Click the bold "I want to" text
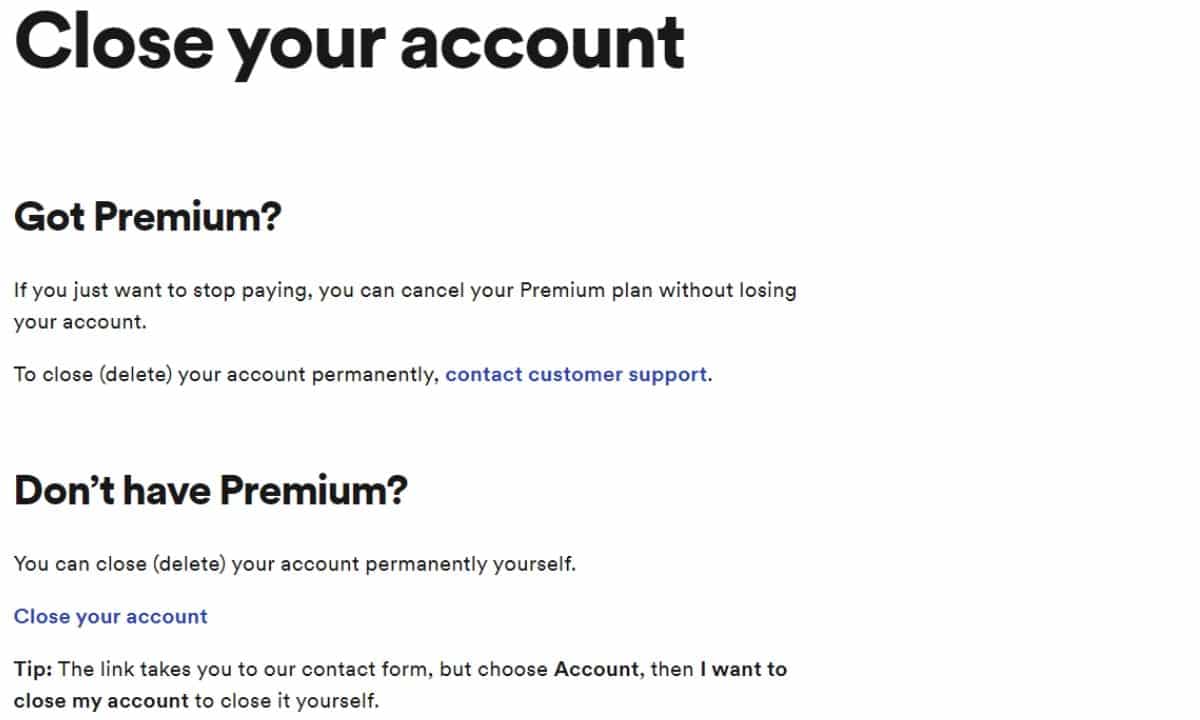1200x720 pixels. click(743, 668)
